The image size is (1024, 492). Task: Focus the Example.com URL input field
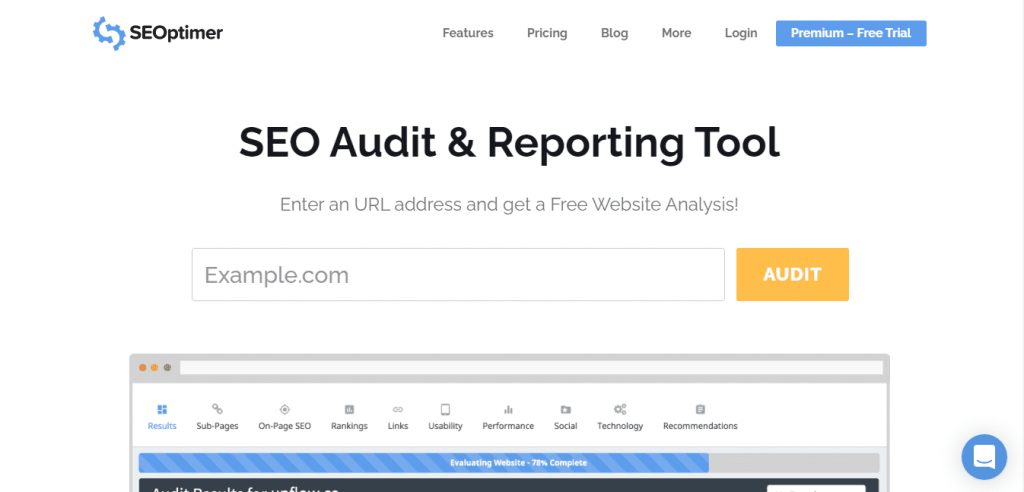click(x=458, y=274)
